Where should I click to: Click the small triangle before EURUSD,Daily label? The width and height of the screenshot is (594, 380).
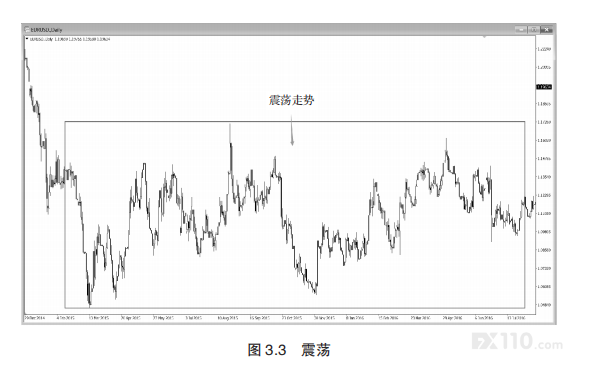[x=27, y=39]
